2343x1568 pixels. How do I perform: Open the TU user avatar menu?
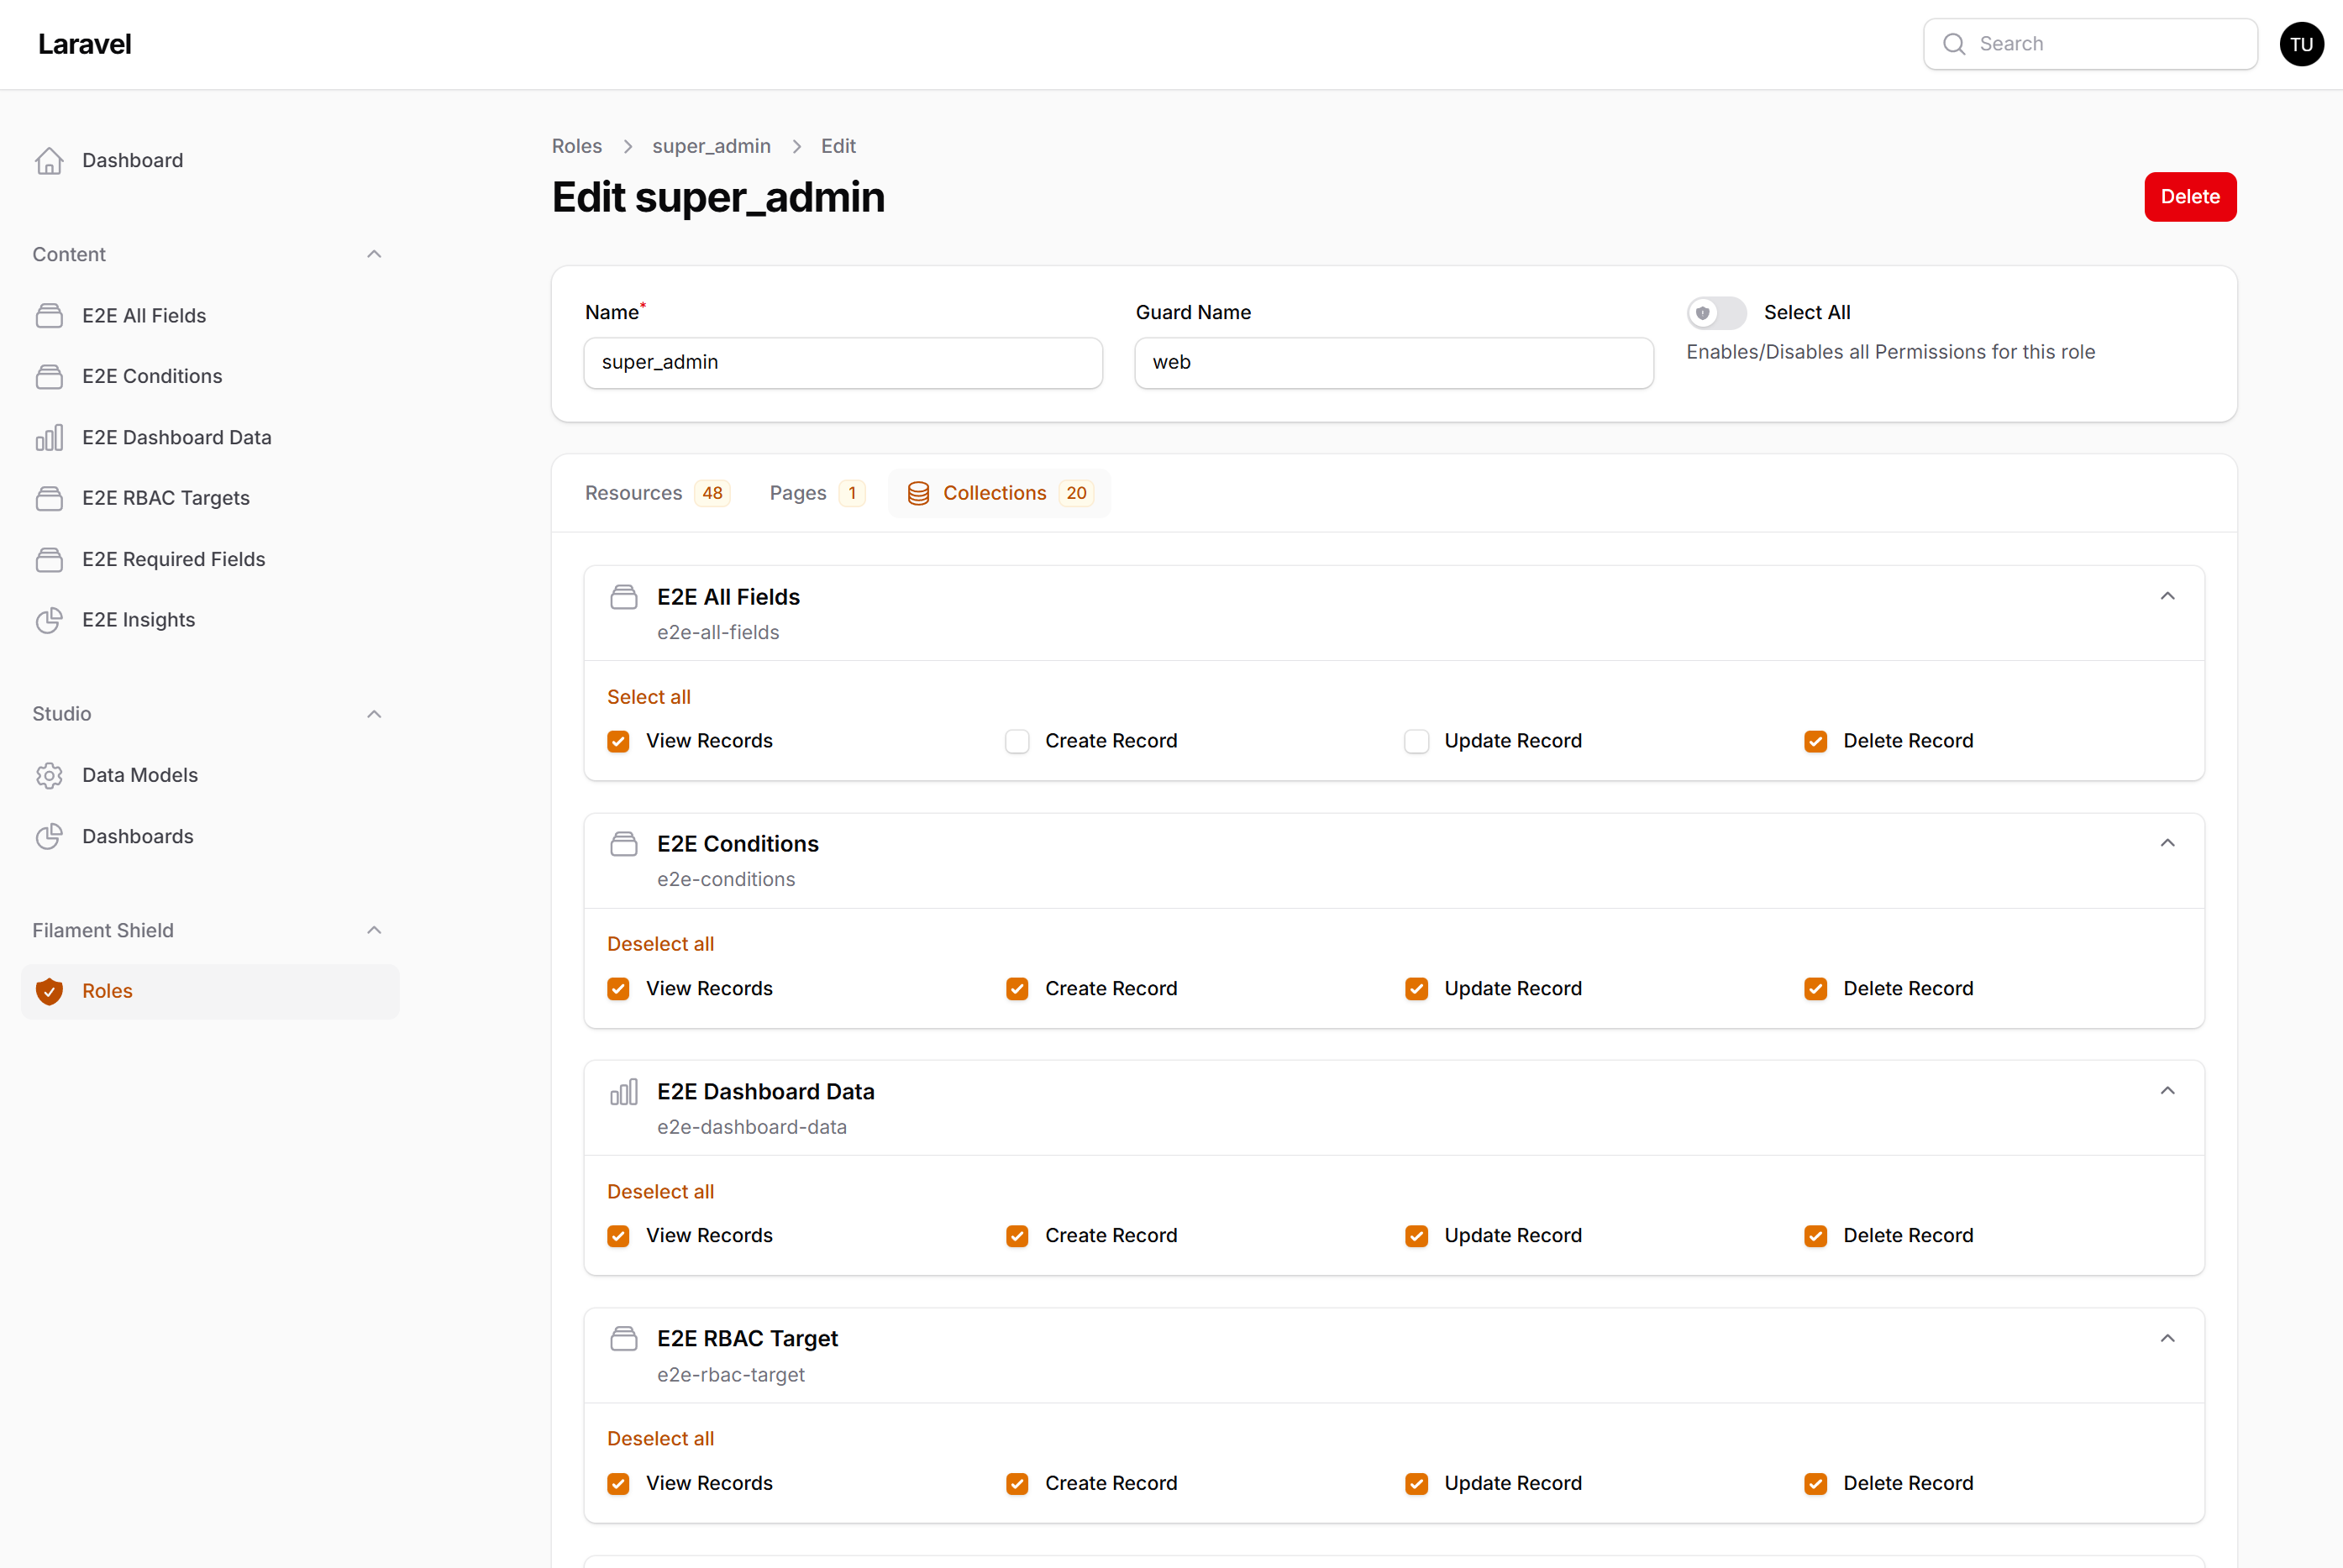(x=2301, y=44)
